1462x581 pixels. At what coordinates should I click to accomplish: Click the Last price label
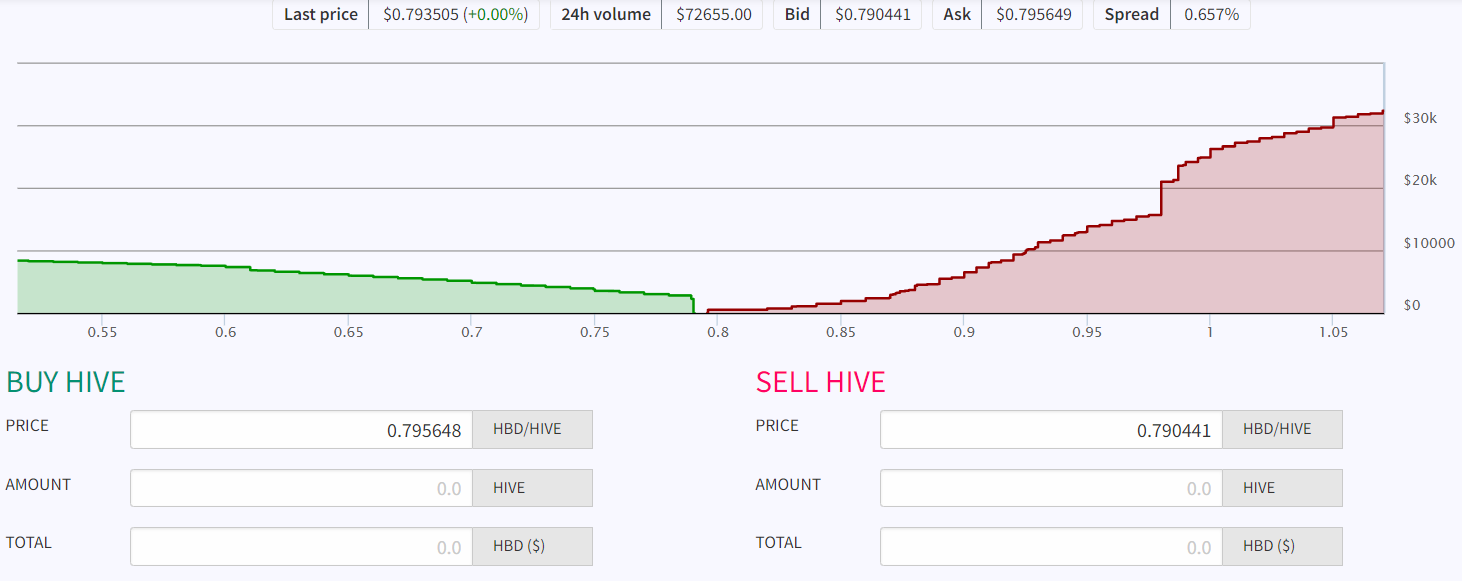click(x=321, y=15)
